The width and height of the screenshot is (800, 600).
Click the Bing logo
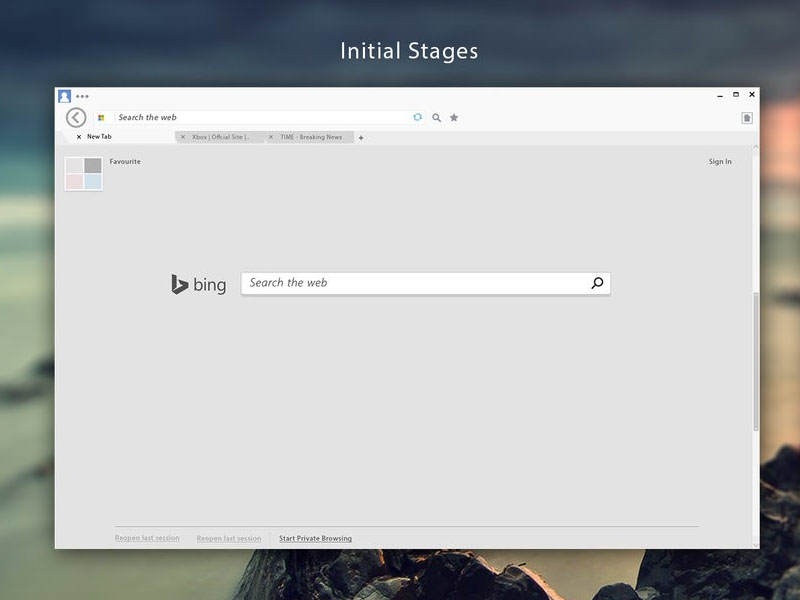coord(198,284)
